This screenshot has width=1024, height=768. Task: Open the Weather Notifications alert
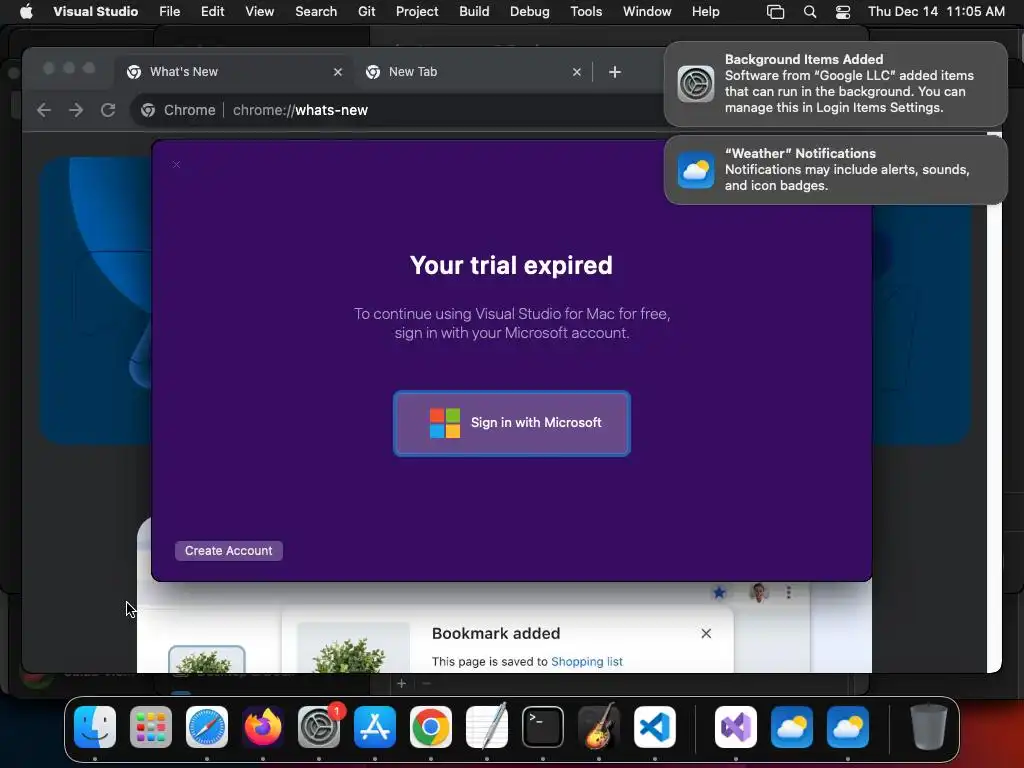835,170
